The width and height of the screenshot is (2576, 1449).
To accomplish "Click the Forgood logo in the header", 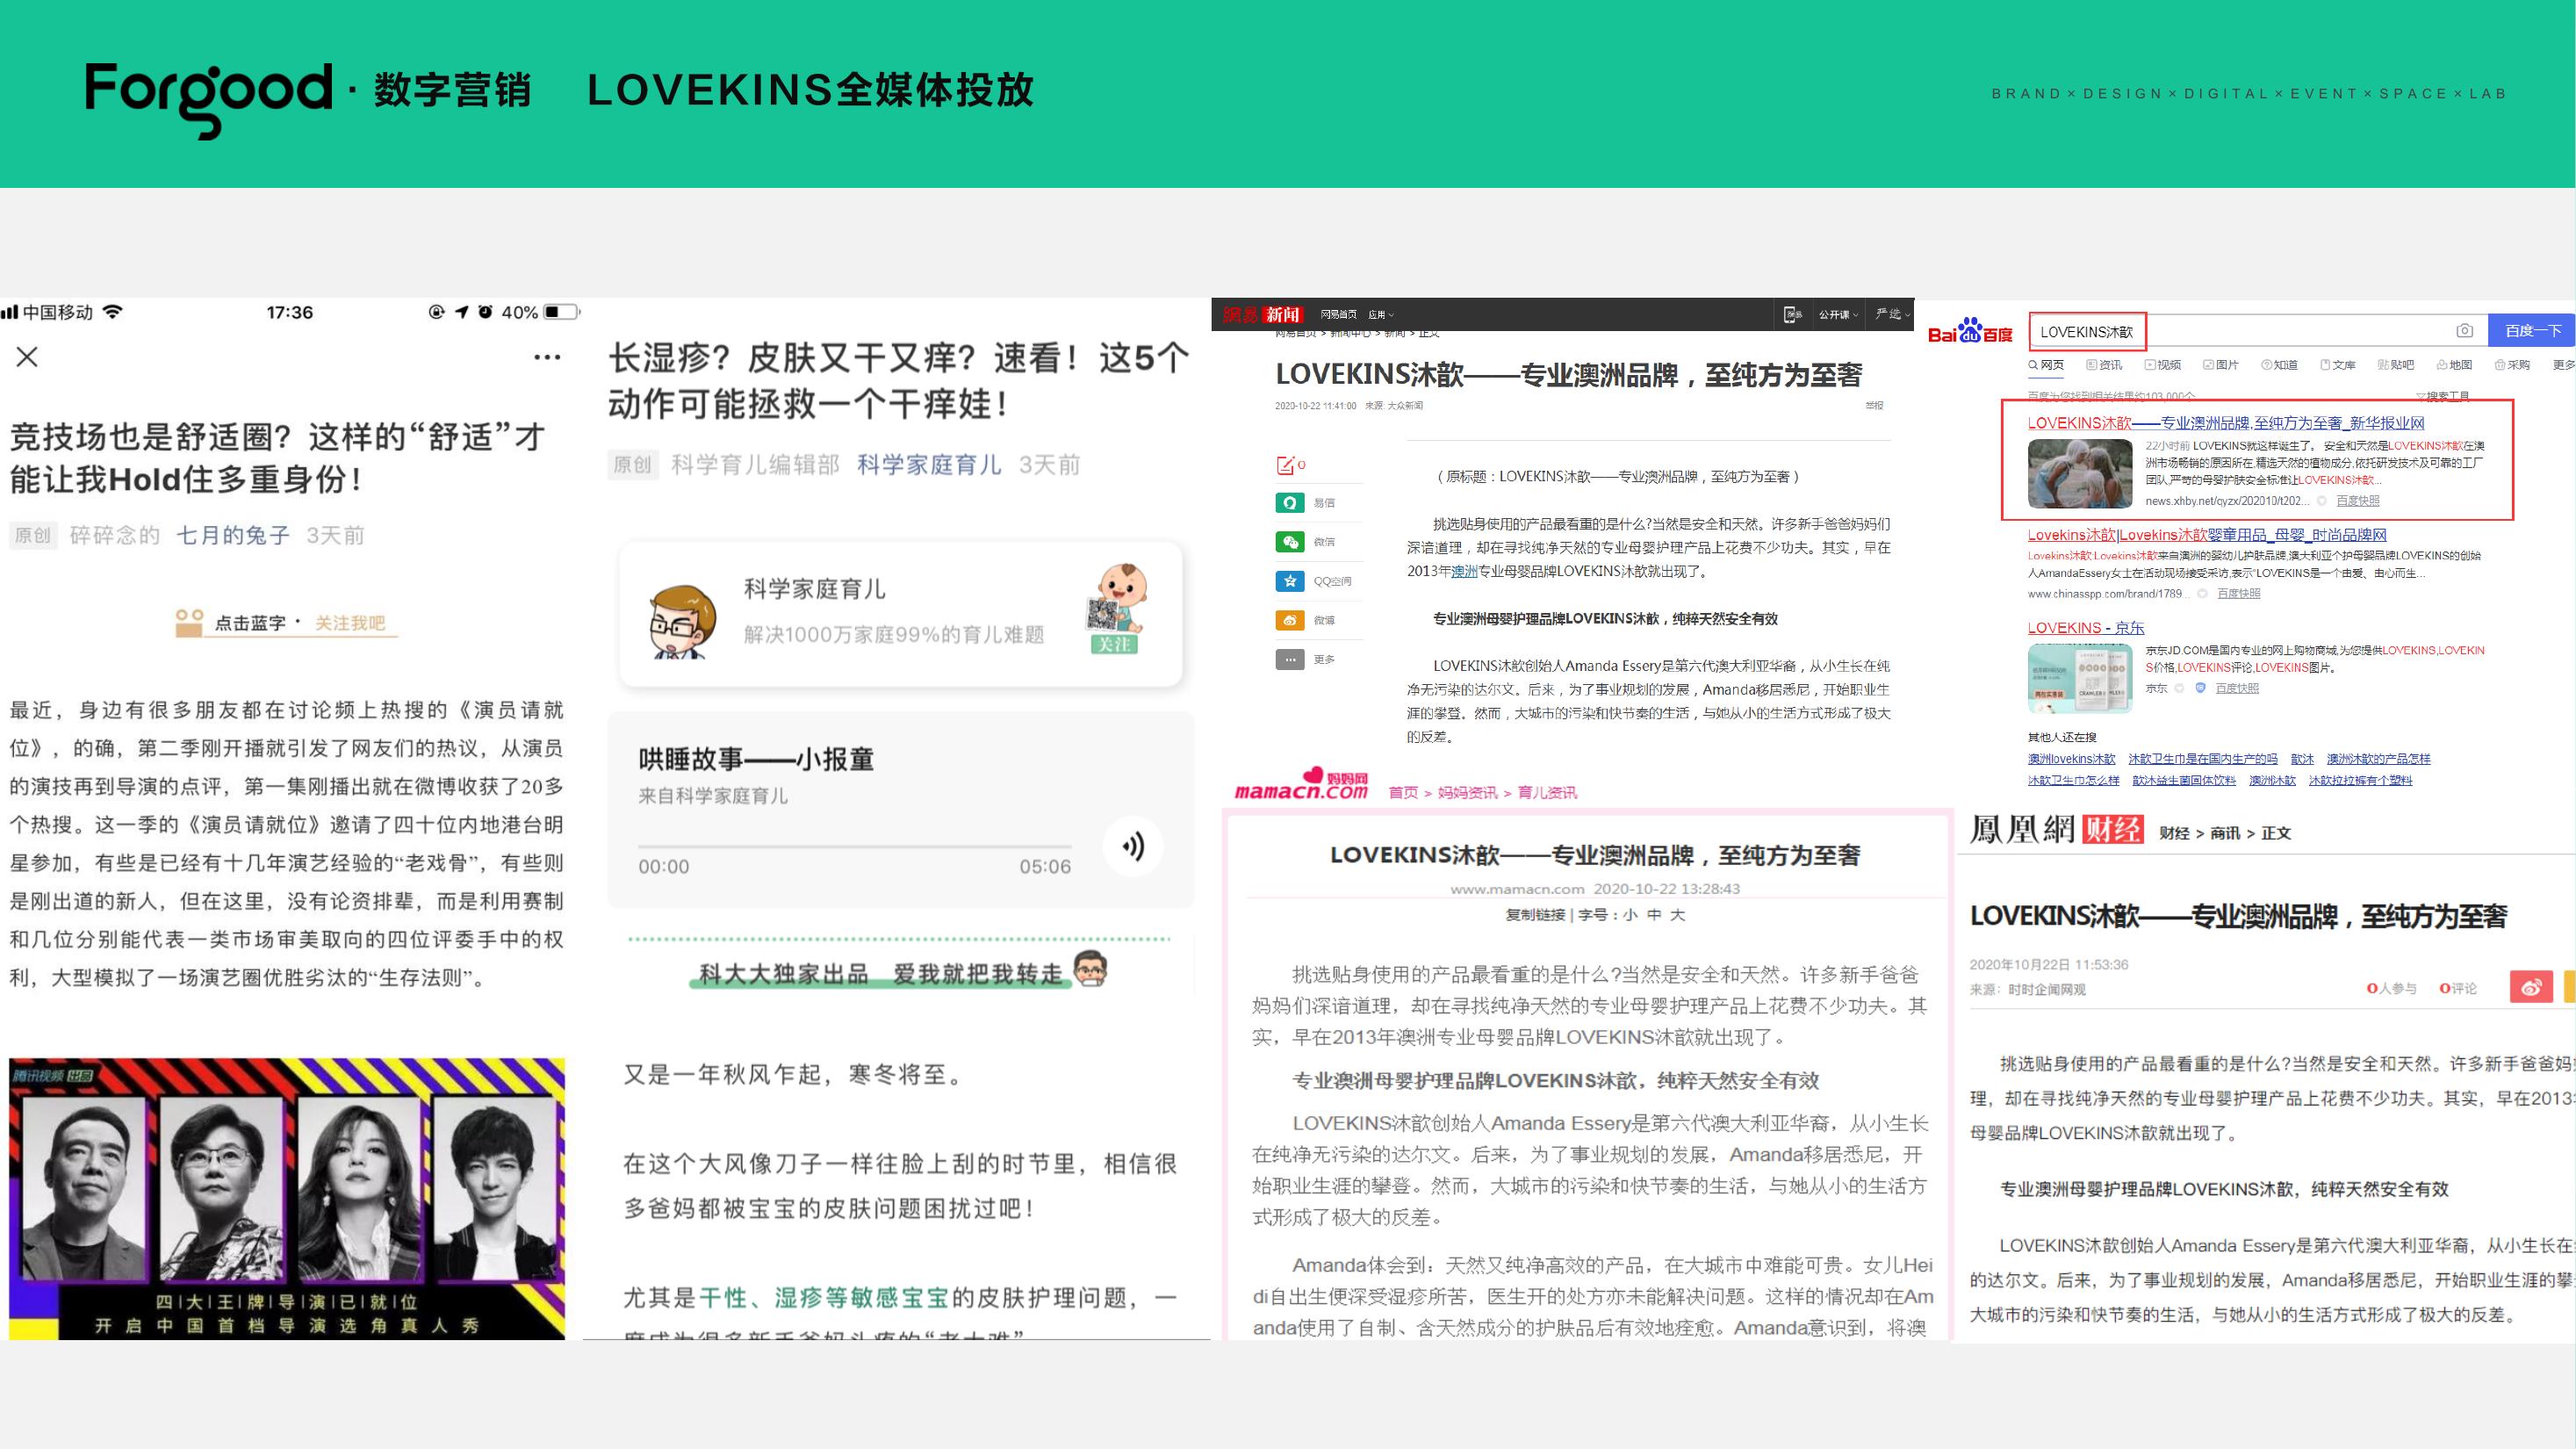I will point(208,100).
